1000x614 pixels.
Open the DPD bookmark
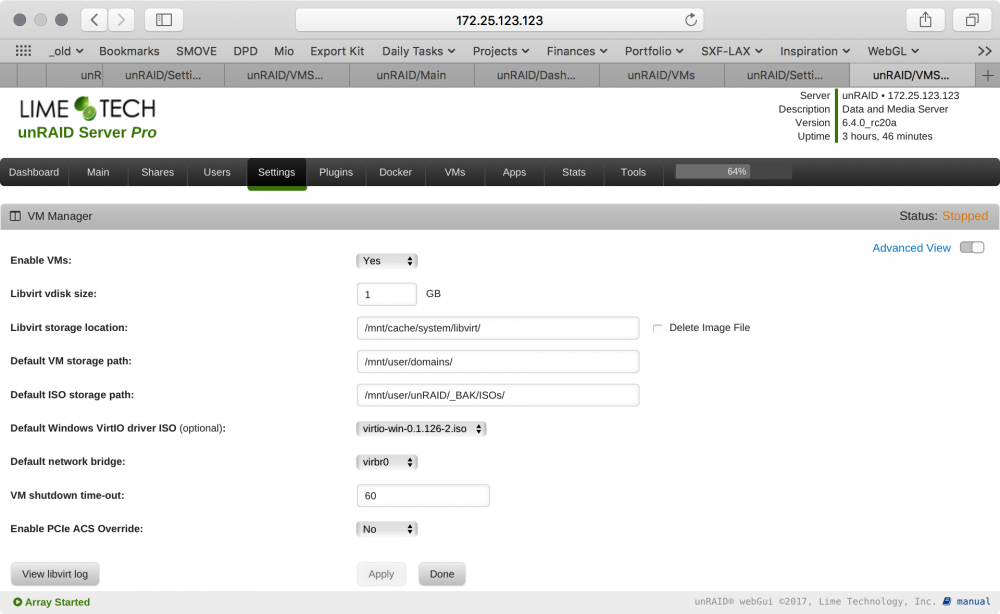[246, 51]
